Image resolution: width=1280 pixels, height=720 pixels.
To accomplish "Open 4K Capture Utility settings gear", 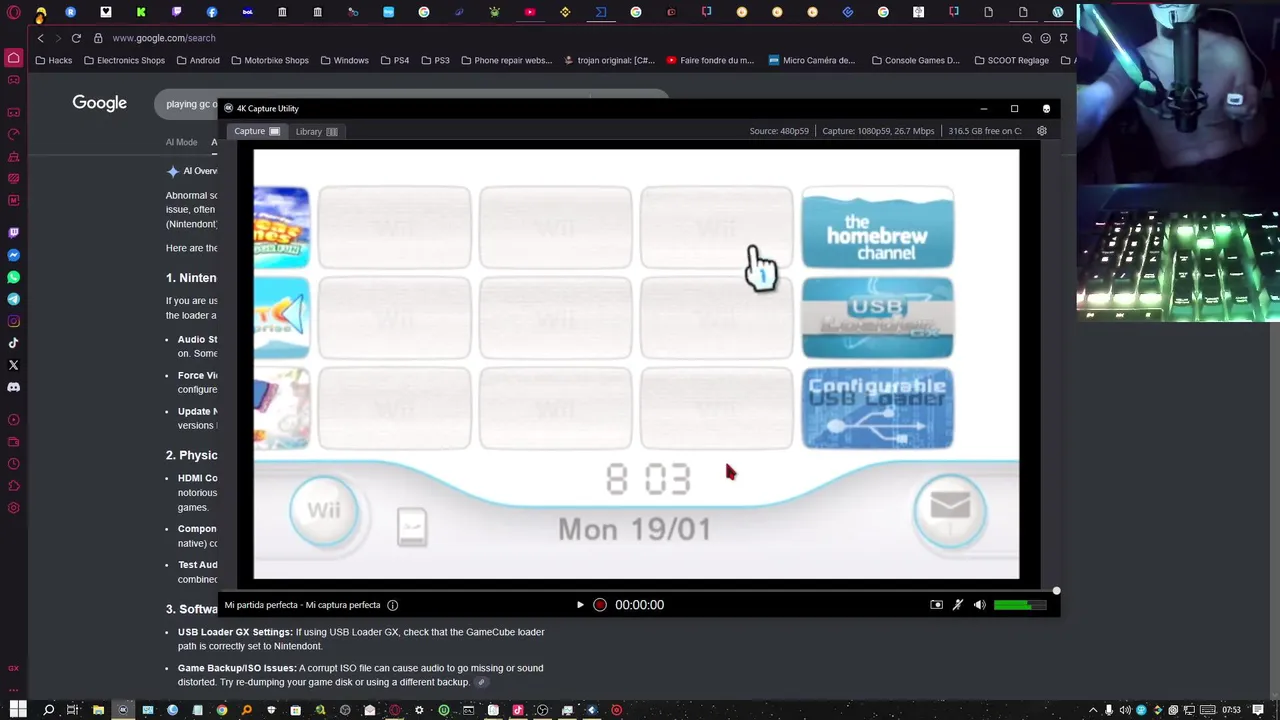I will coord(1042,131).
